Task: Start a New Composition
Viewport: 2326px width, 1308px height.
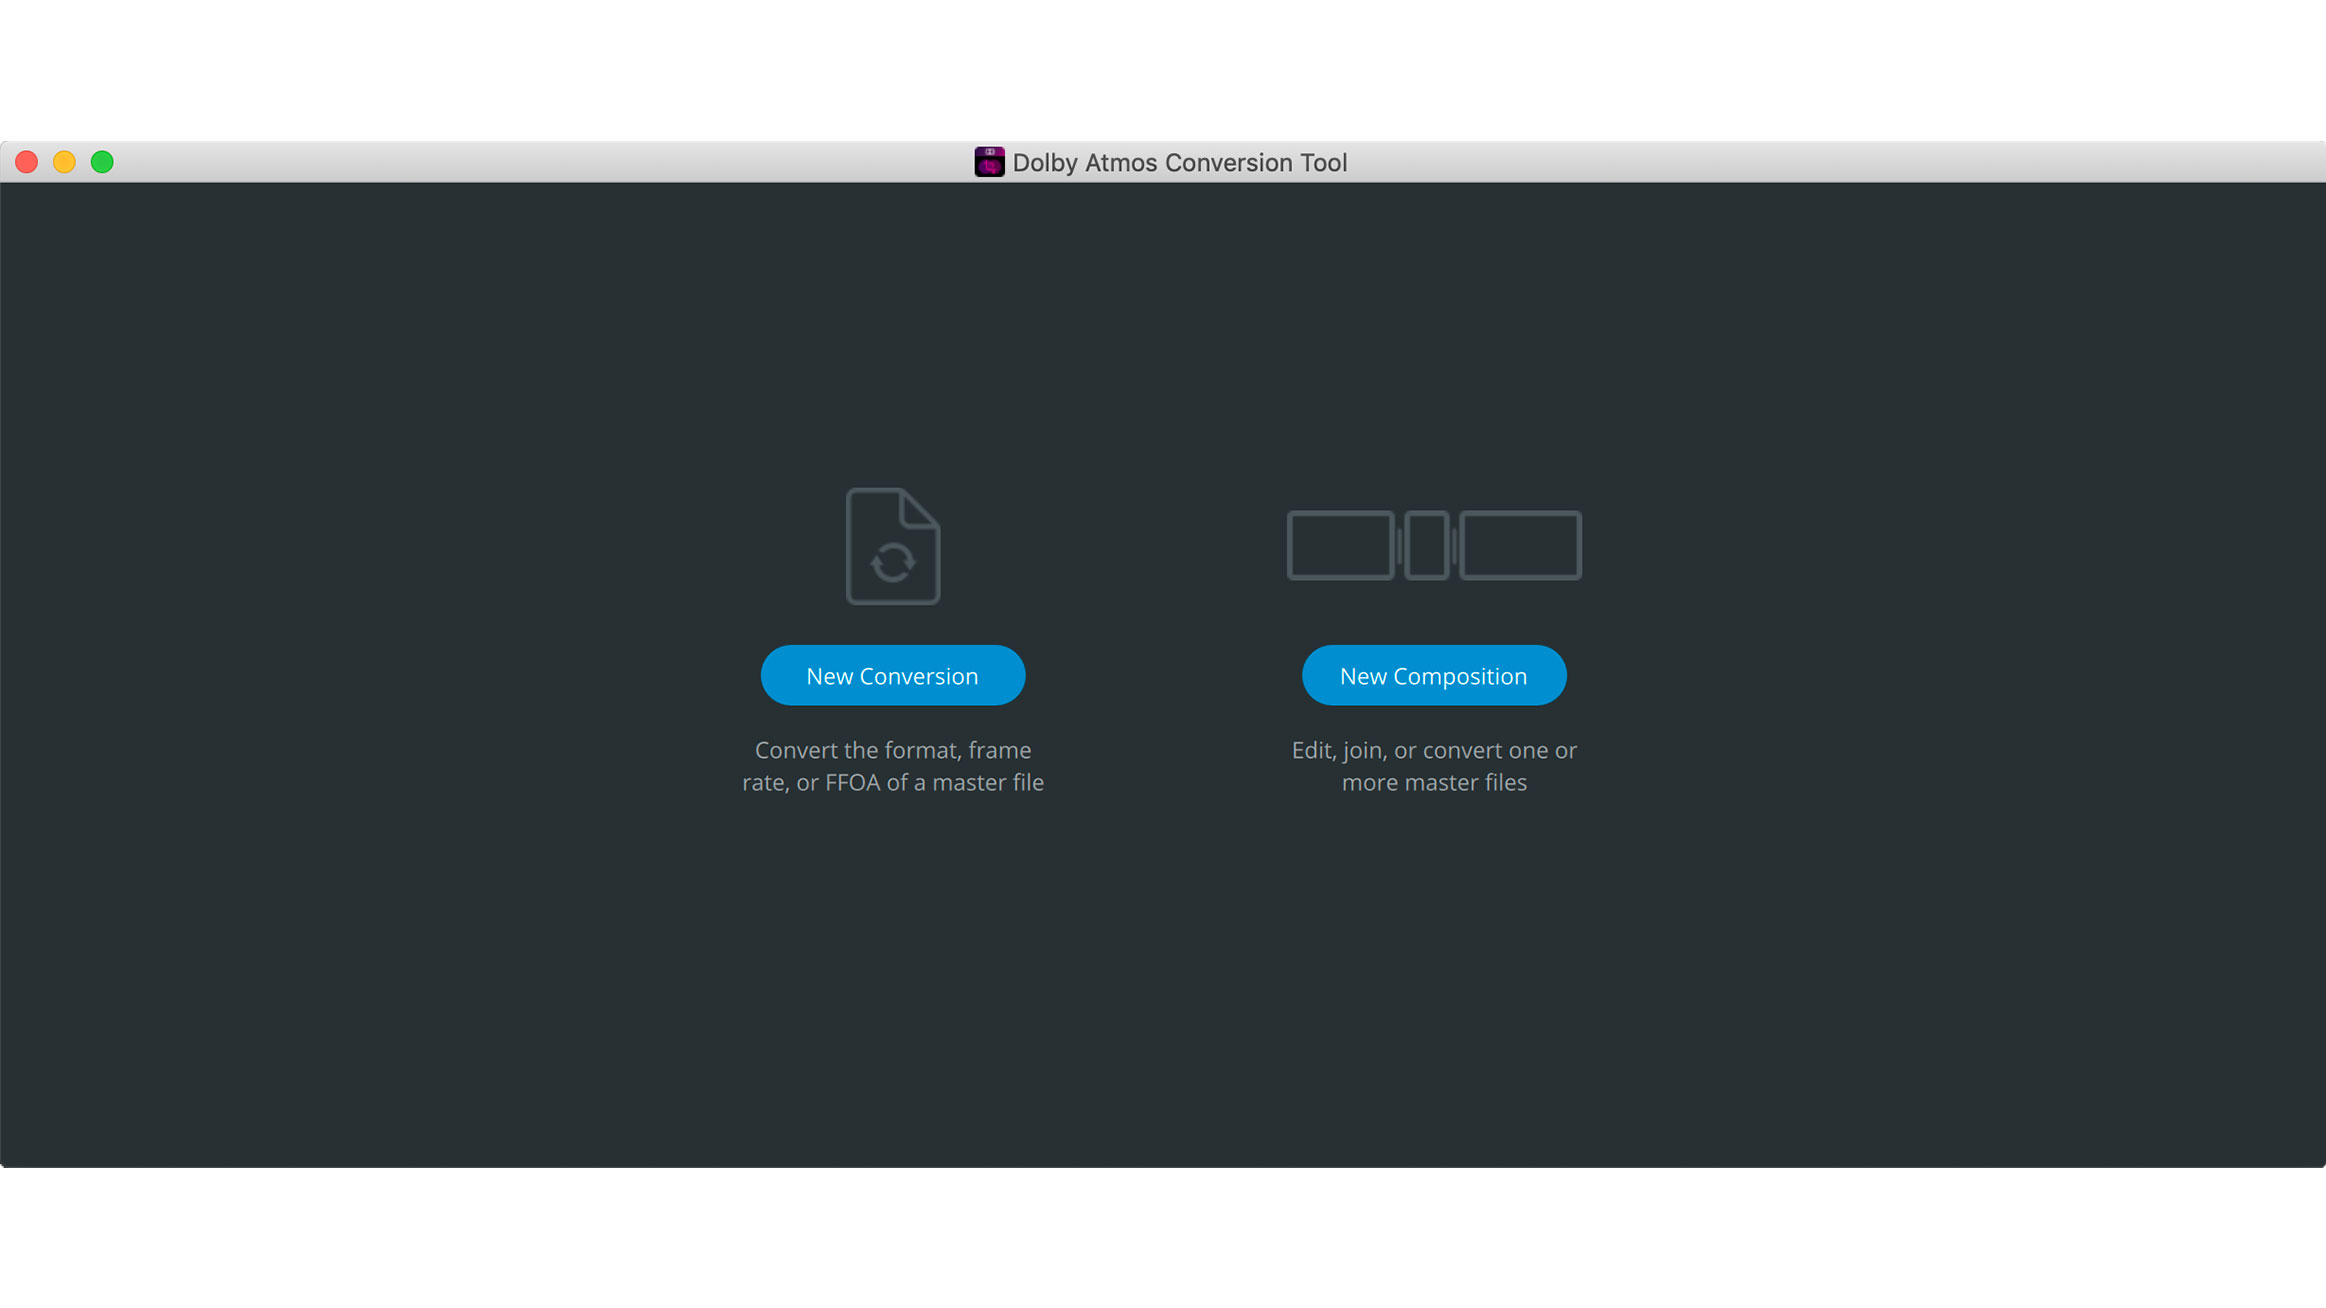Action: coord(1434,675)
